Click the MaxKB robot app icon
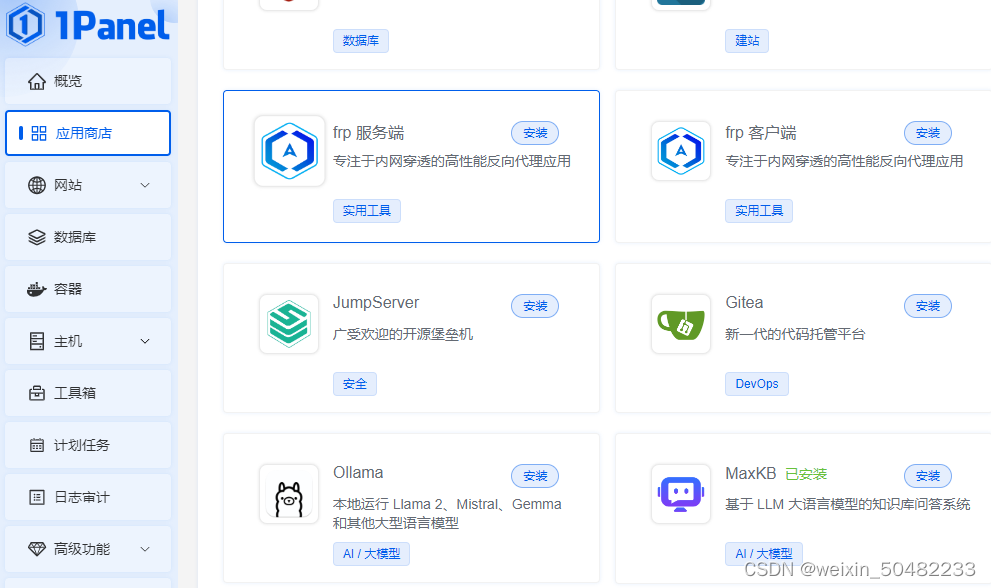Image resolution: width=991 pixels, height=588 pixels. click(x=681, y=494)
